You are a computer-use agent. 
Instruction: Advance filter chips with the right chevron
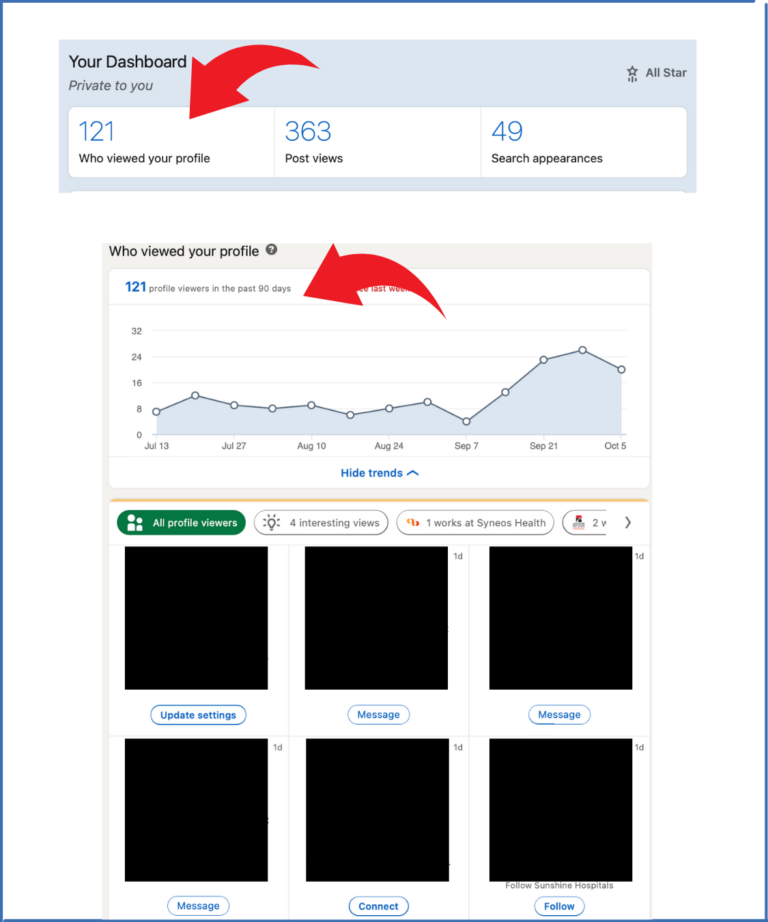[628, 523]
